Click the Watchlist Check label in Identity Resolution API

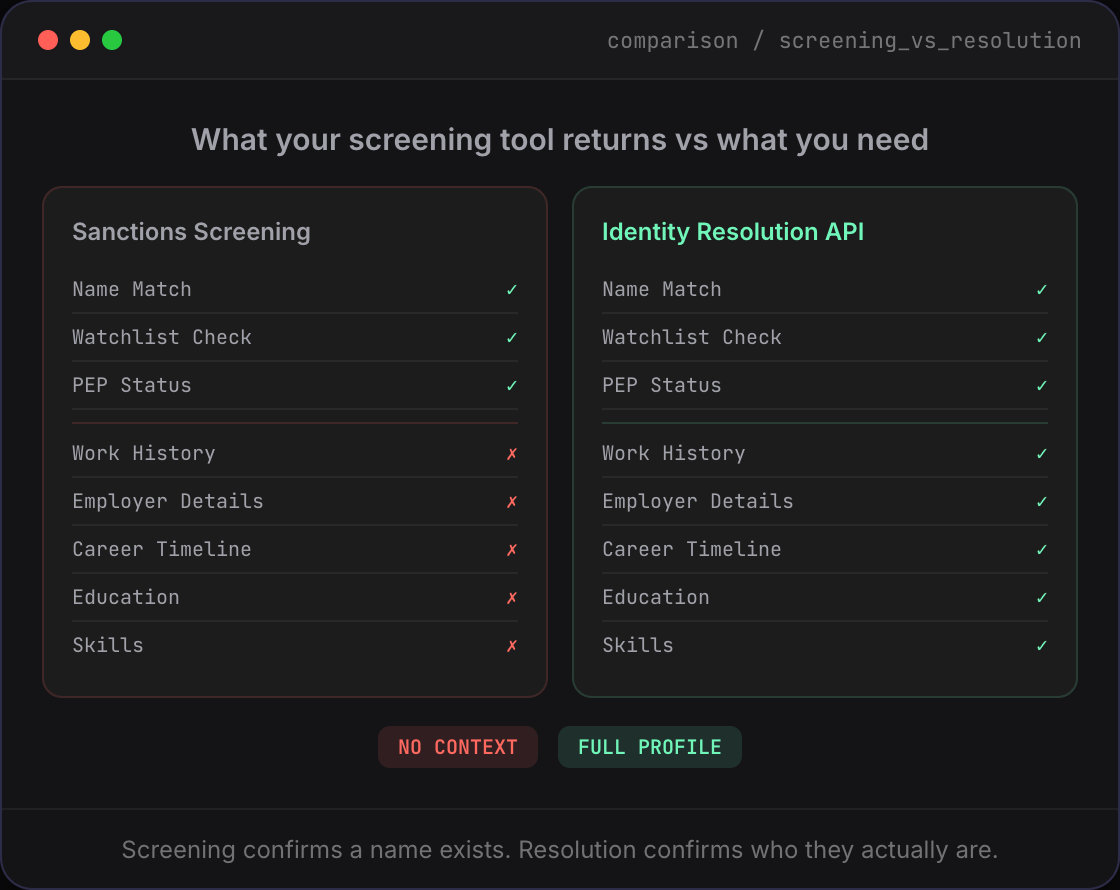point(692,337)
